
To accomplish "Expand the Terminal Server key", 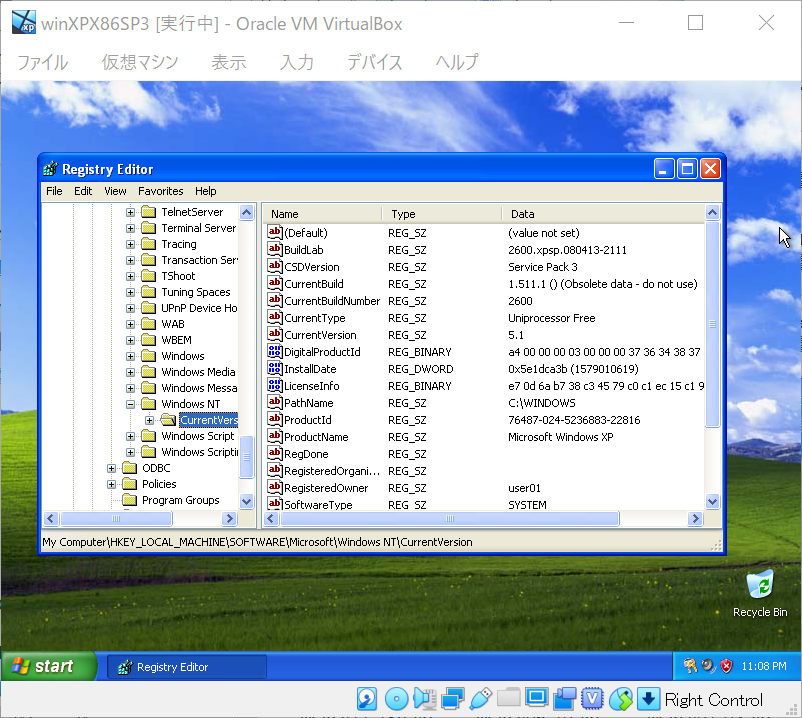I will tap(130, 228).
